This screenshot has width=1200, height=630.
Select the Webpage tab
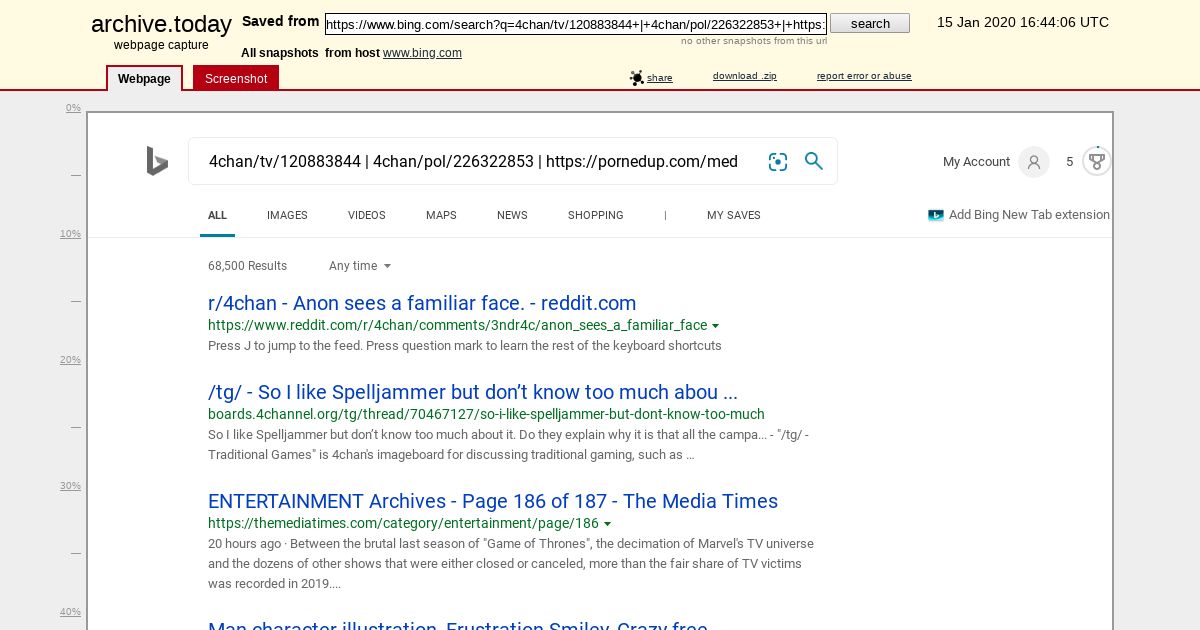pos(144,78)
